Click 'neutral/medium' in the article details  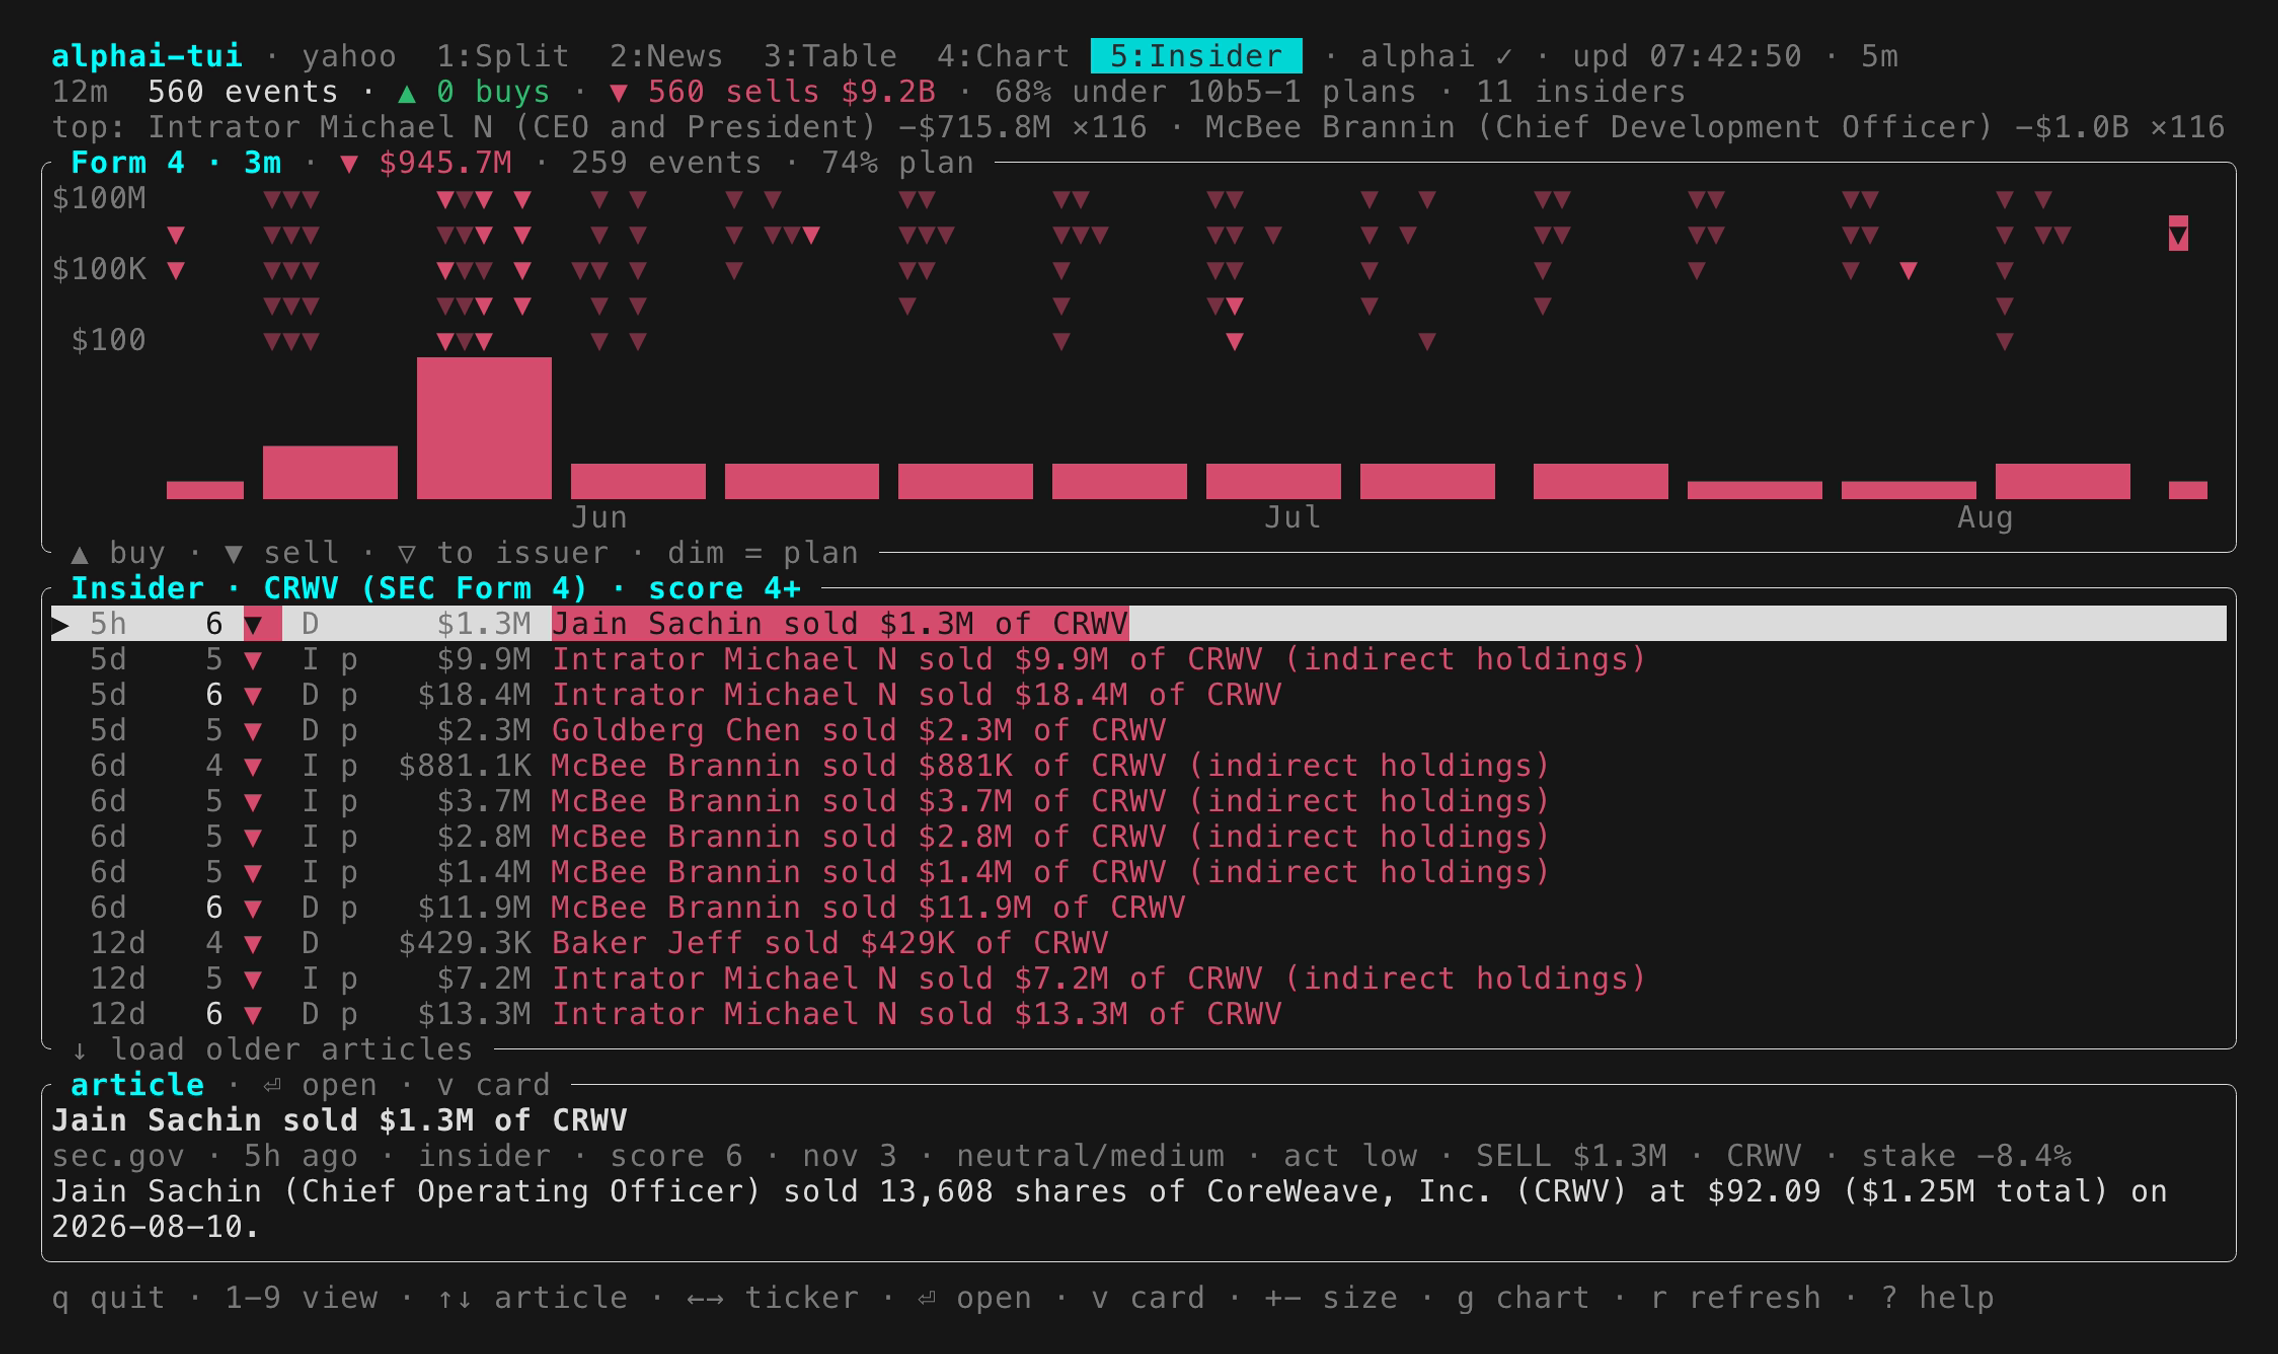(x=1090, y=1156)
